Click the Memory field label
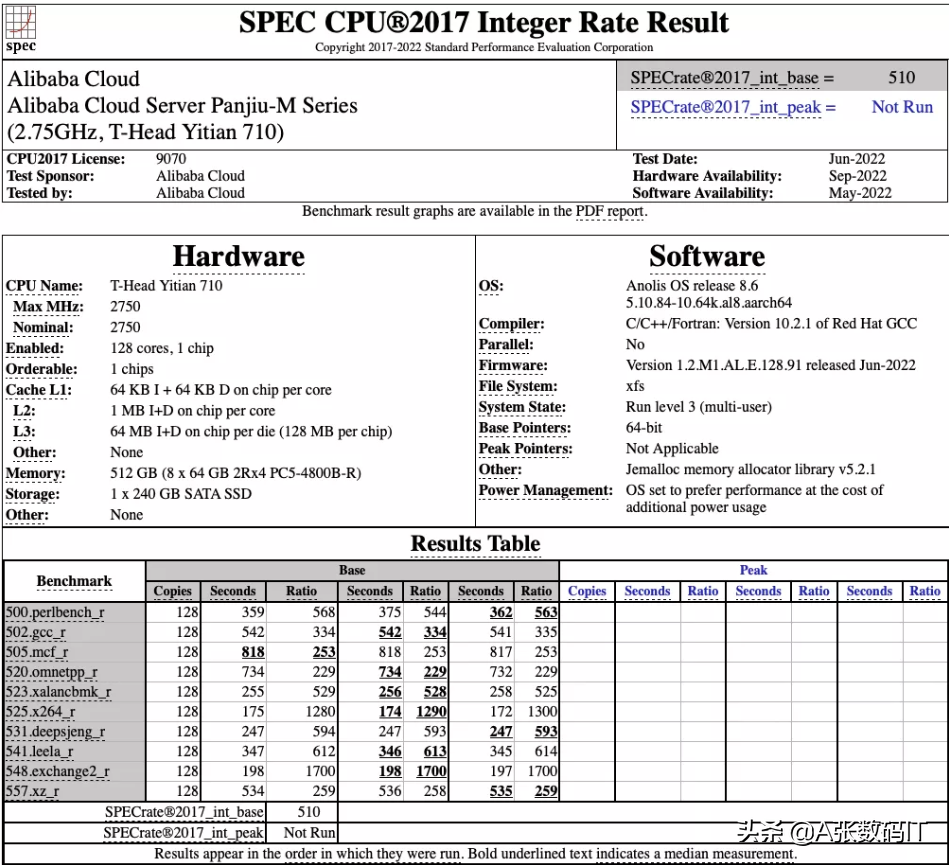949x865 pixels. (36, 473)
